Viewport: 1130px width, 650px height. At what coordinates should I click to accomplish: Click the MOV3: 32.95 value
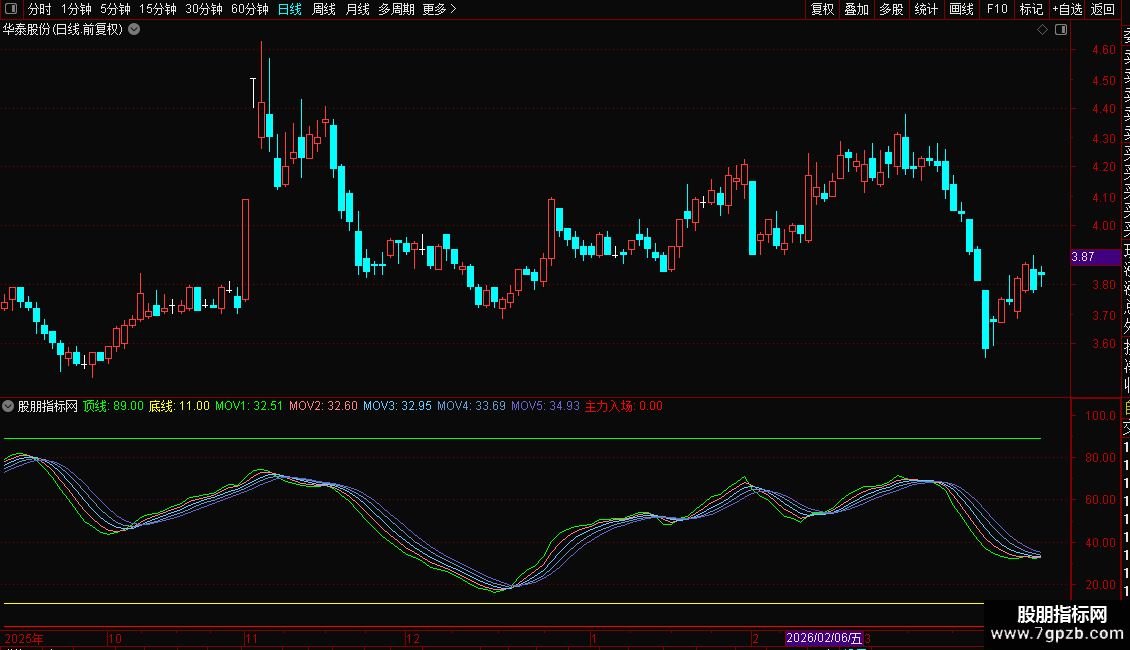(397, 406)
